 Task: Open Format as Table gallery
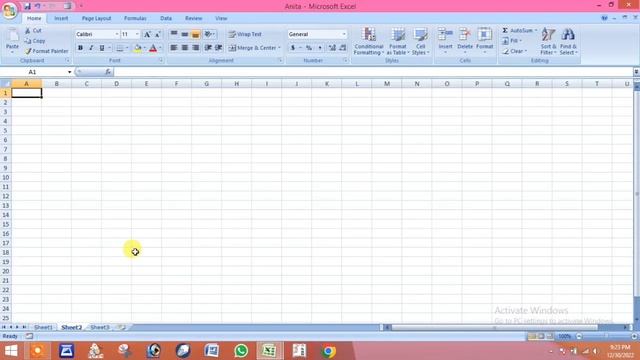pyautogui.click(x=398, y=41)
